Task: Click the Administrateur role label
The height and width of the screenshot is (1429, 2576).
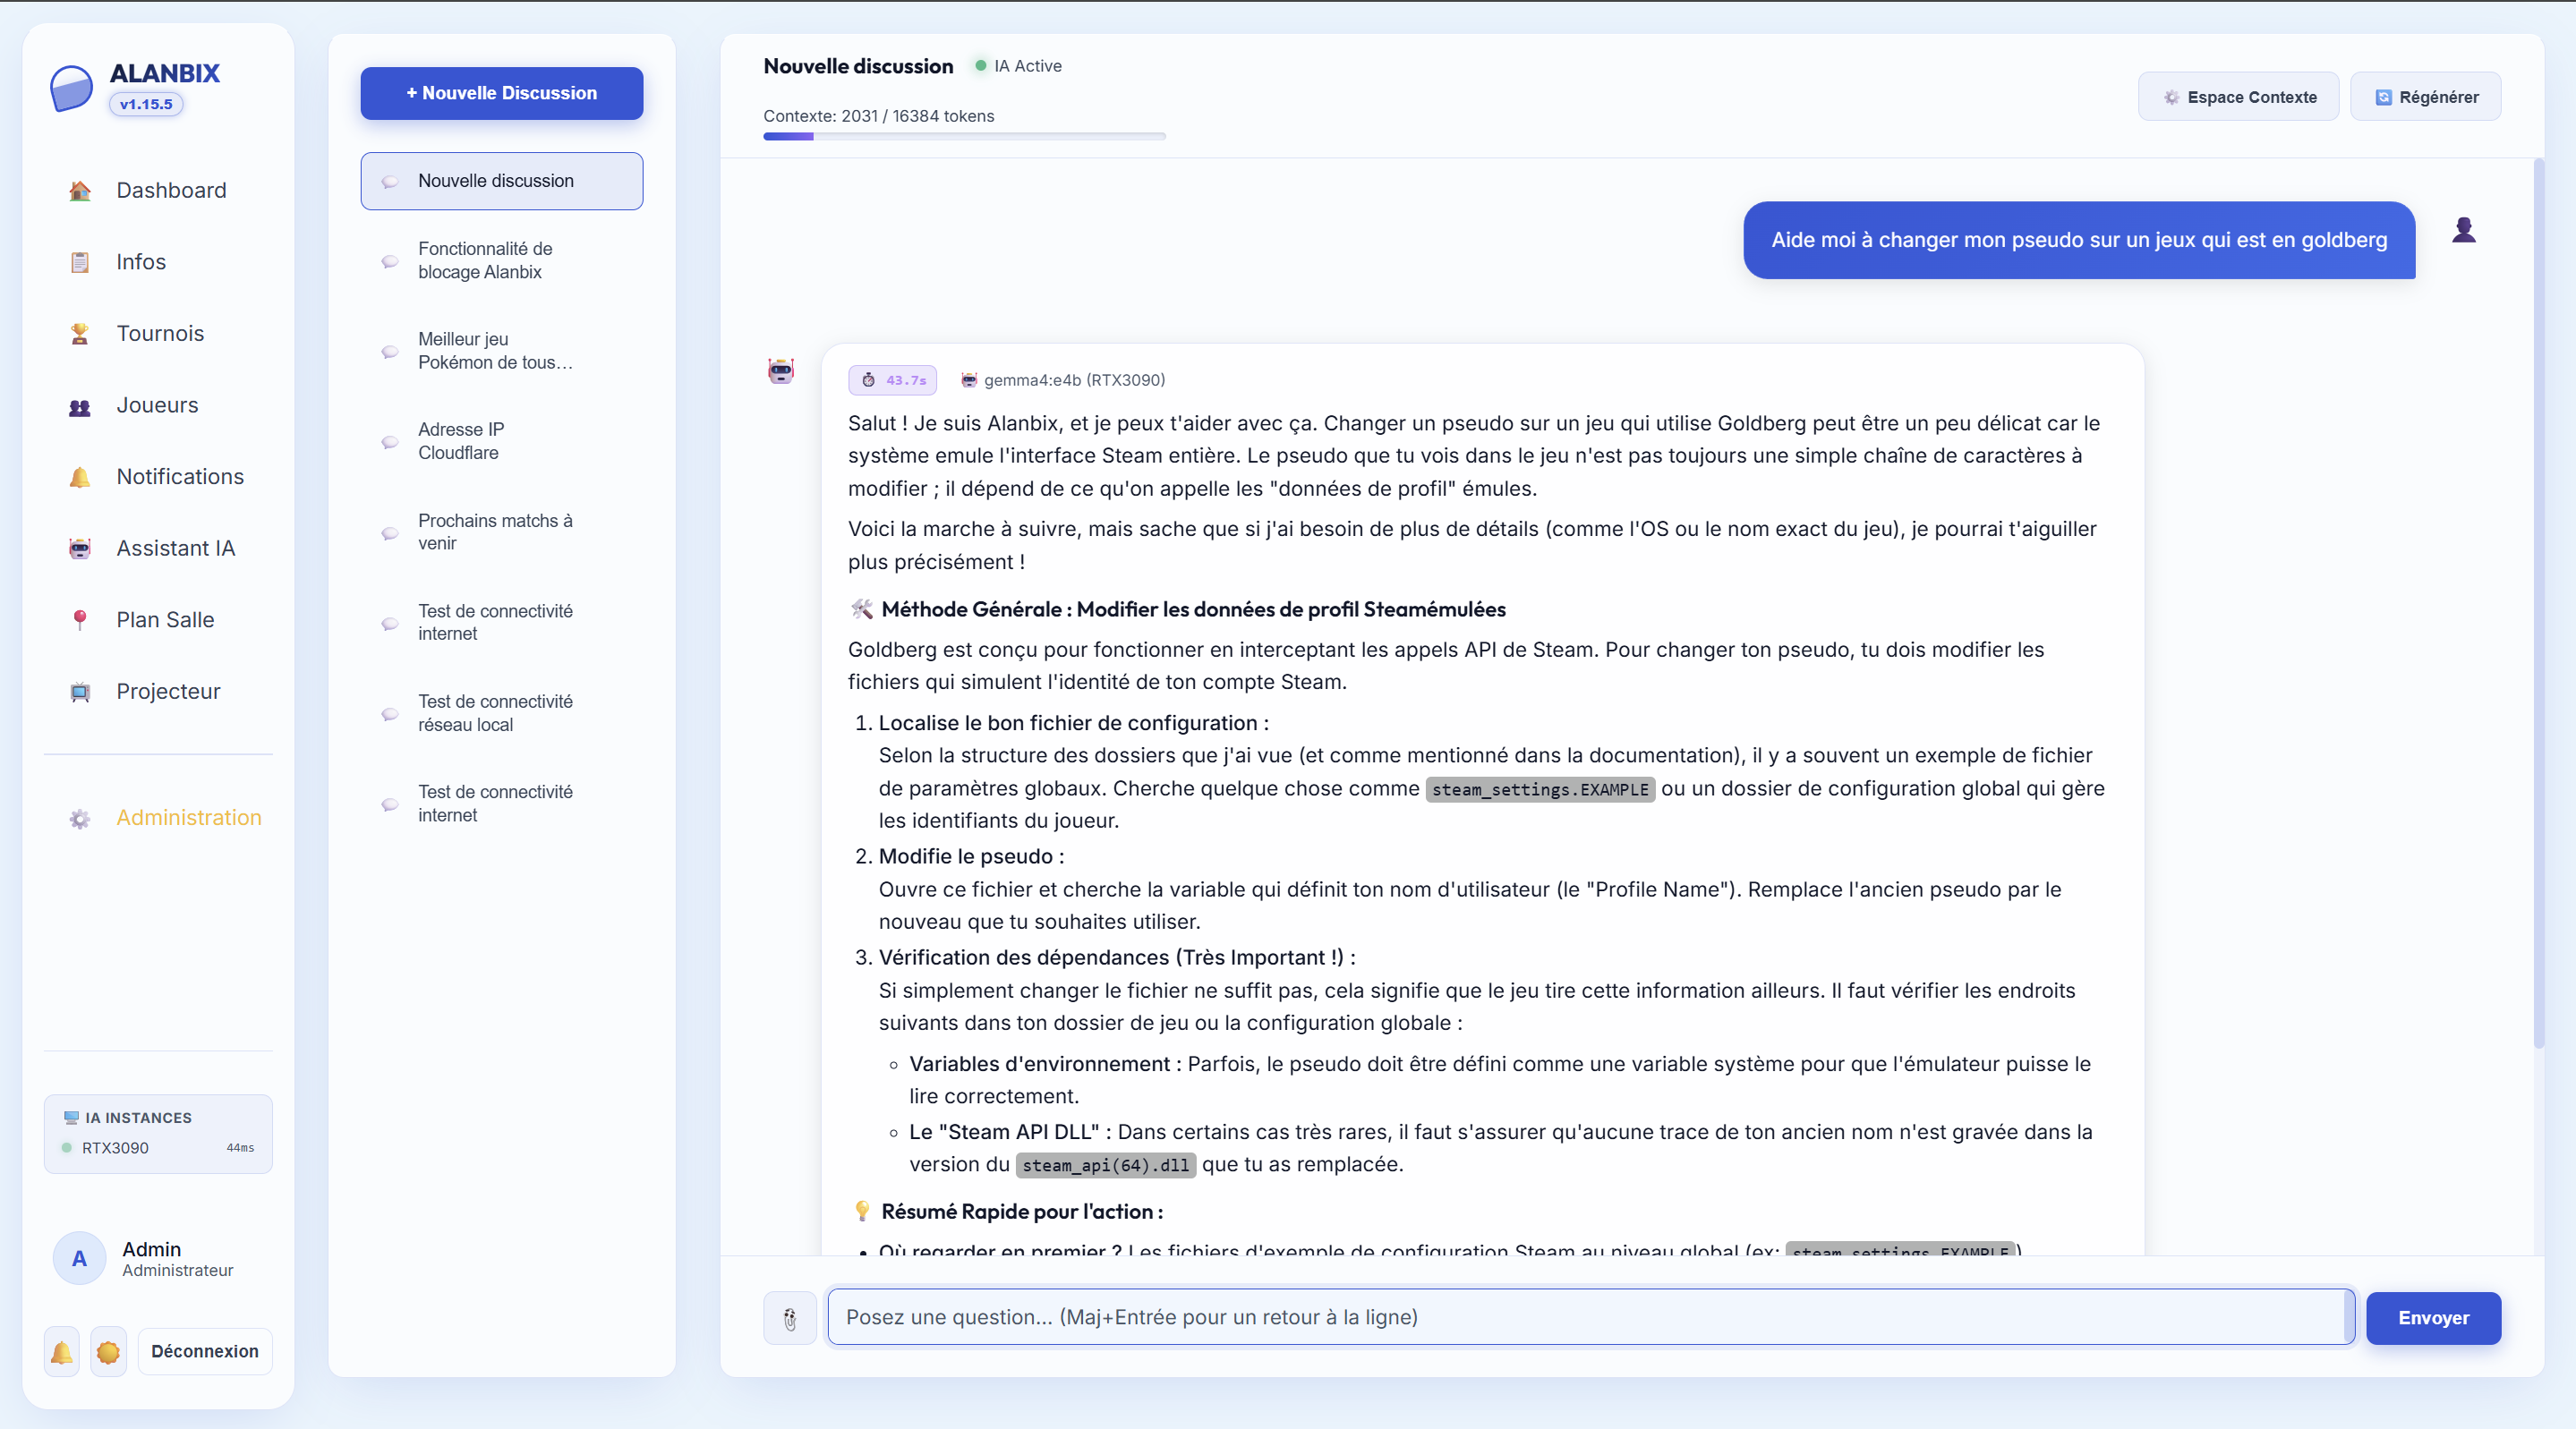Action: (177, 1271)
